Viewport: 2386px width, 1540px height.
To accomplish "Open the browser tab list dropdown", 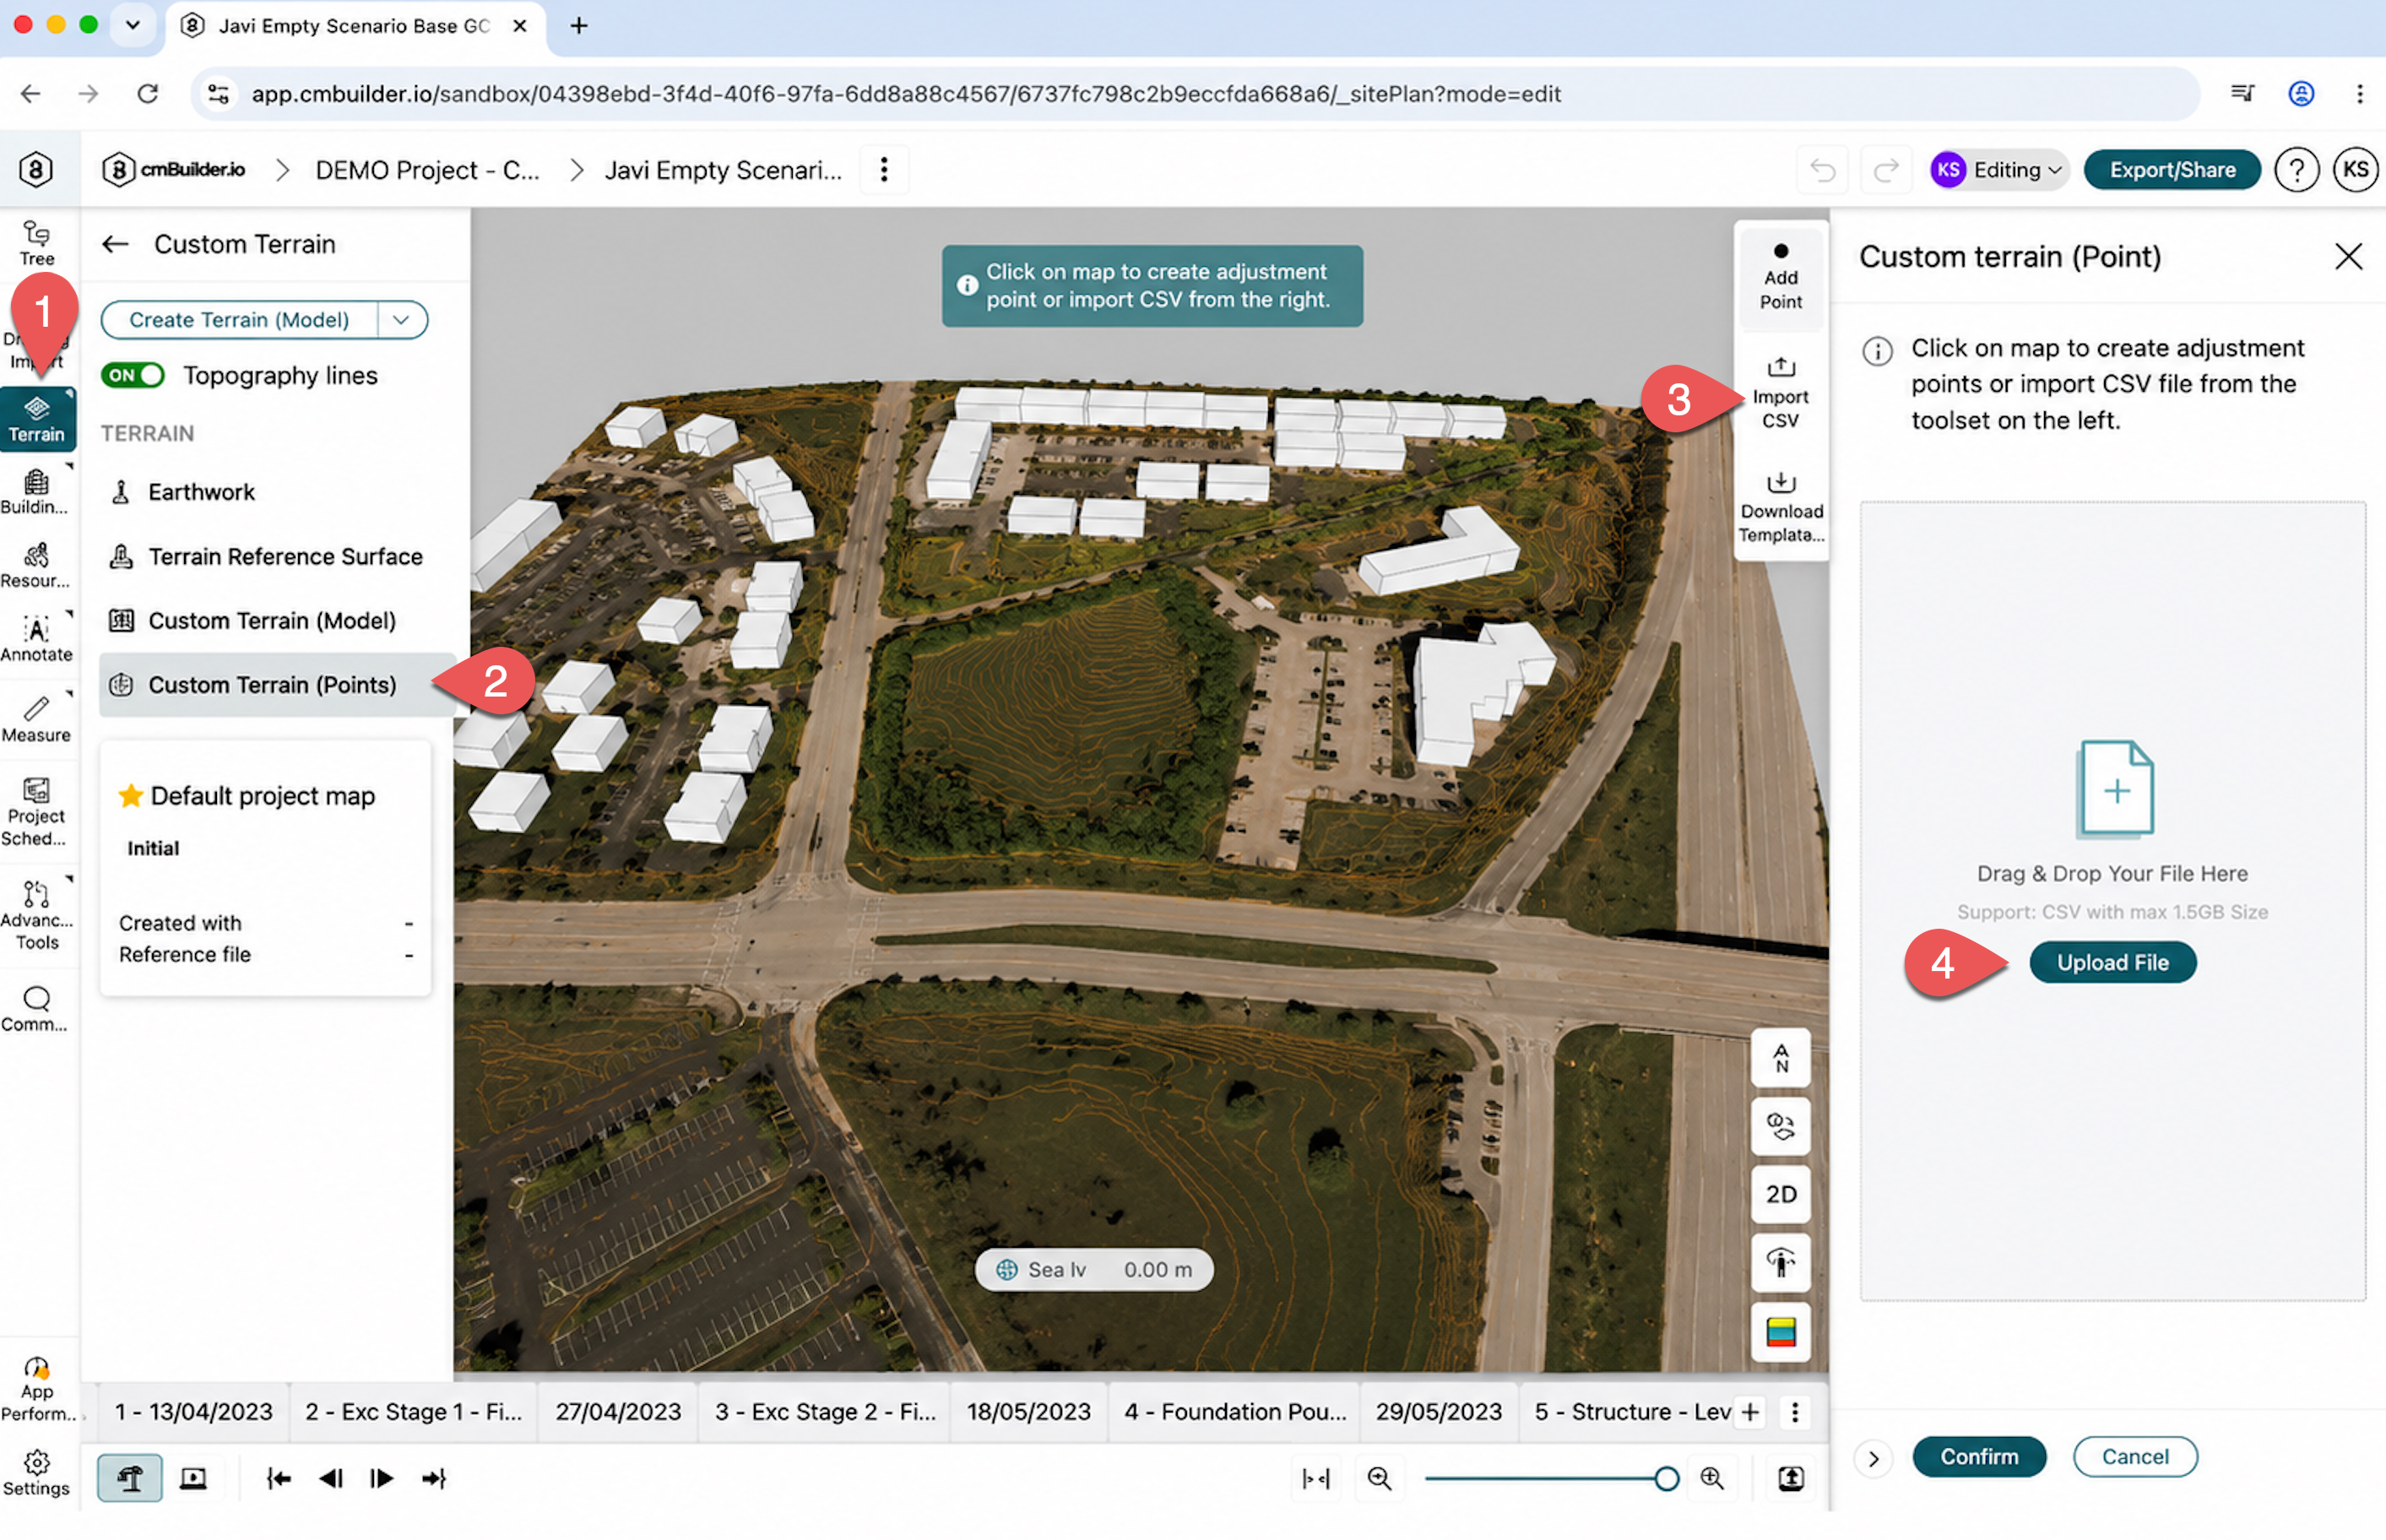I will (133, 25).
